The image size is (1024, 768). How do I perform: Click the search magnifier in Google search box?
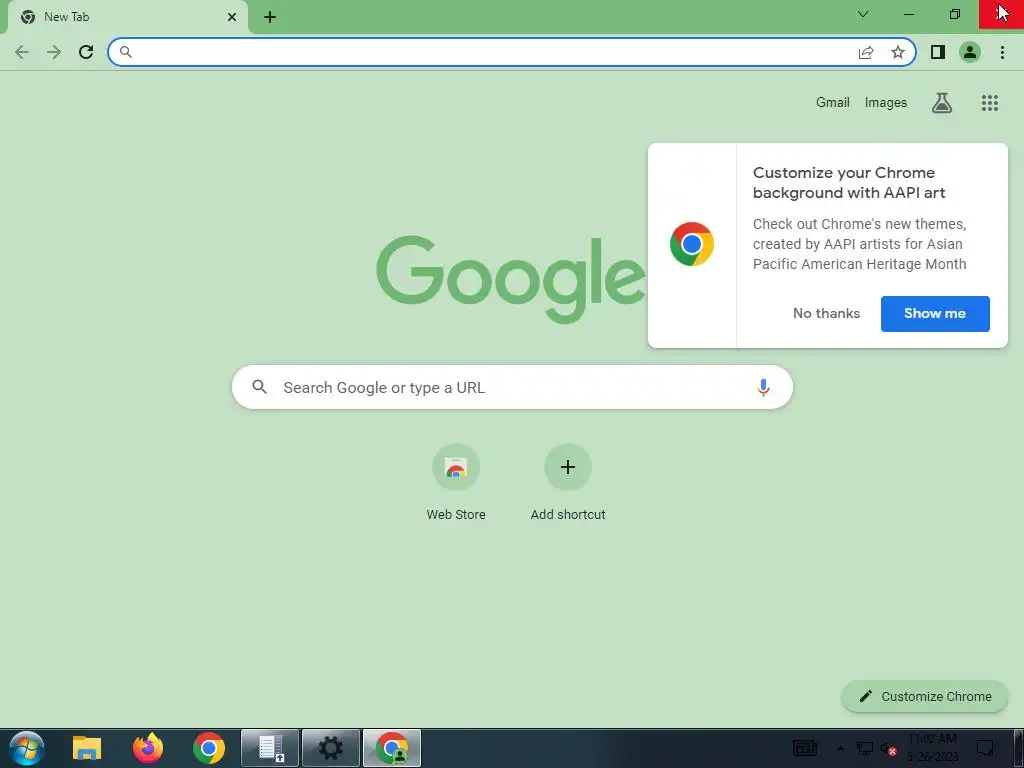[259, 387]
